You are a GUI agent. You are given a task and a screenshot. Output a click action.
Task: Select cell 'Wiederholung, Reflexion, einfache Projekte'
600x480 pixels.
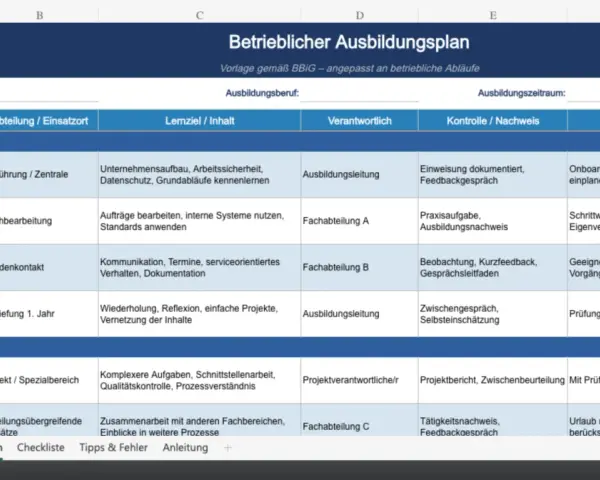click(x=199, y=314)
